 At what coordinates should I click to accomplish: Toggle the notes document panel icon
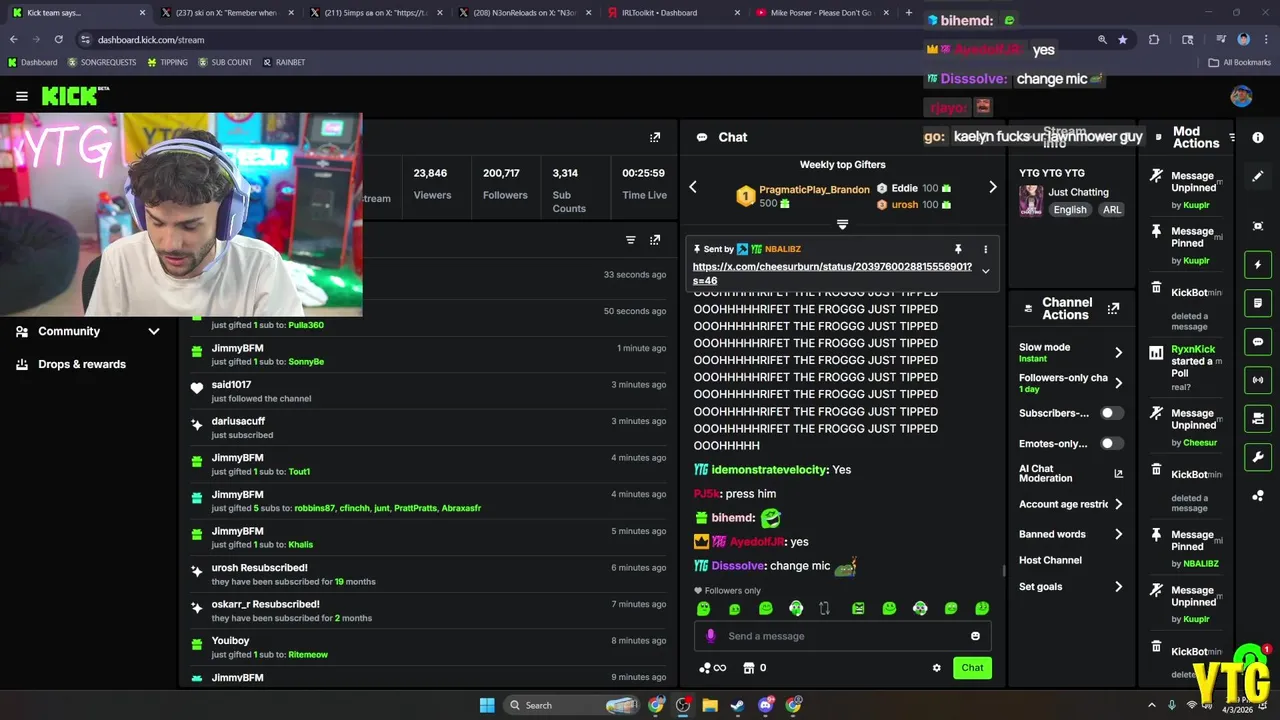[x=1258, y=303]
